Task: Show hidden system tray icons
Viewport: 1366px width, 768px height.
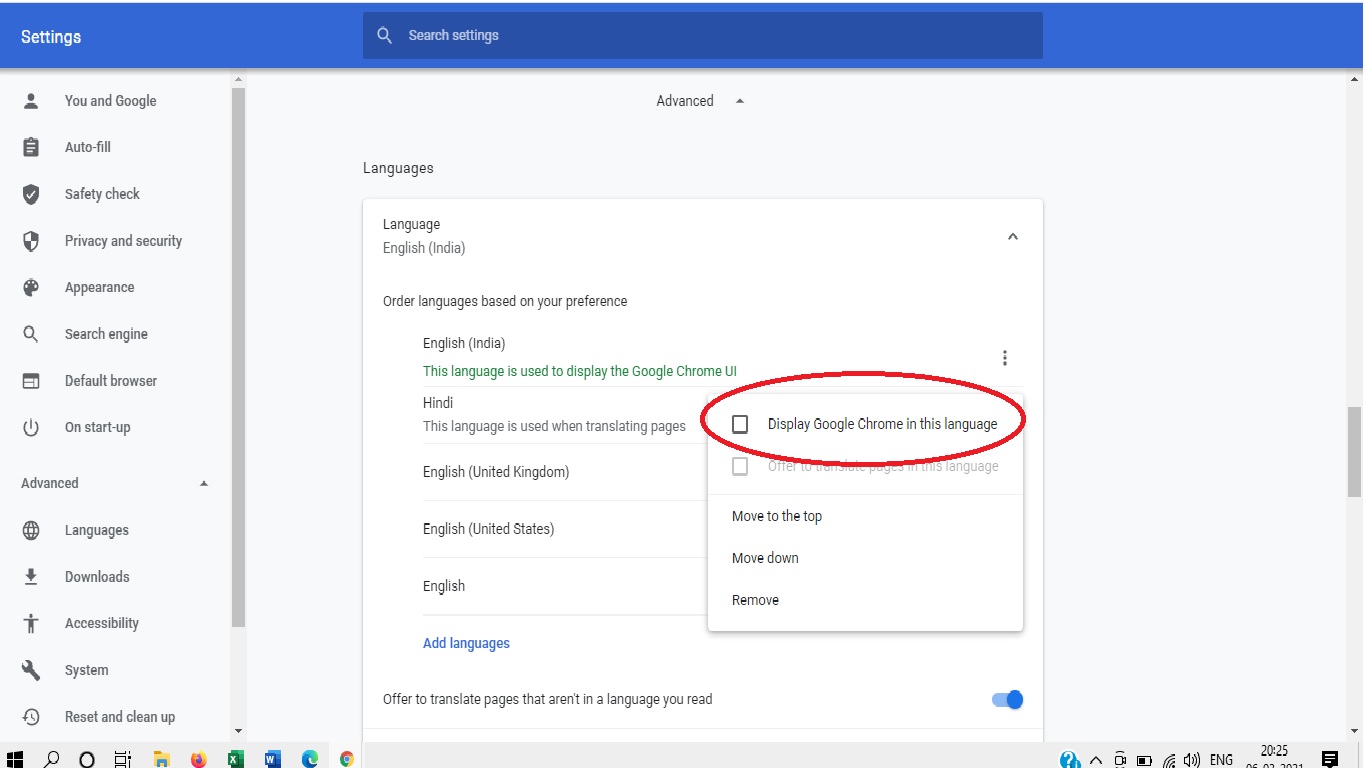Action: coord(1096,760)
